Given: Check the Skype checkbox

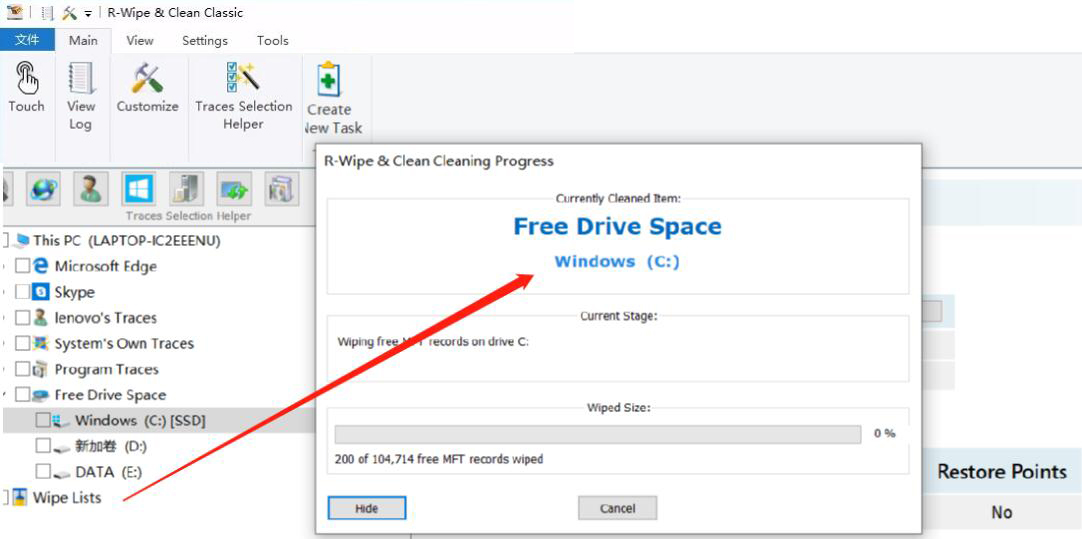Looking at the screenshot, I should pos(23,291).
